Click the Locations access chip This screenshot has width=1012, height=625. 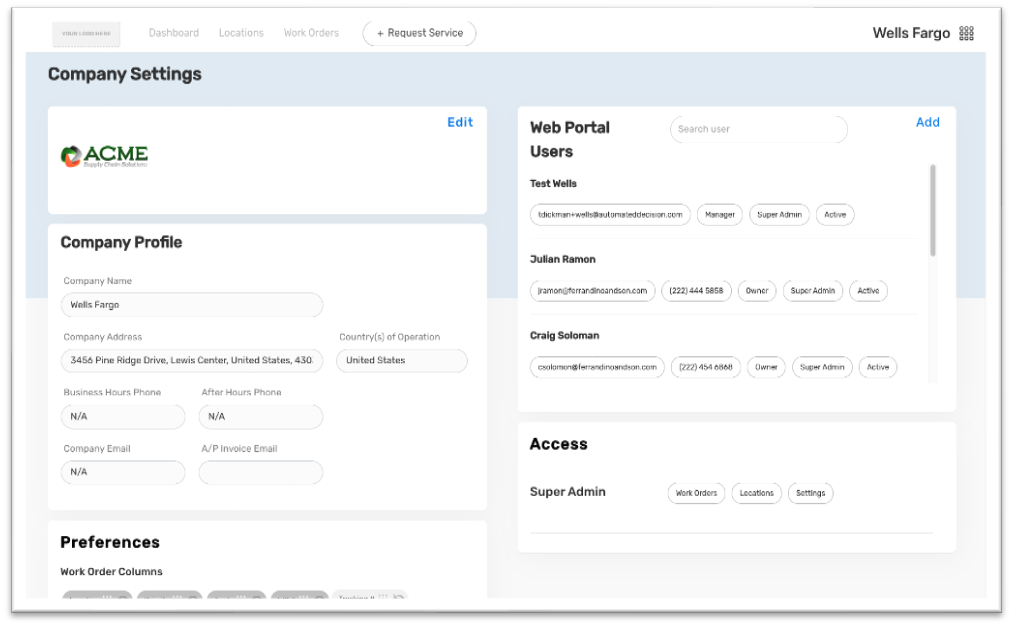[756, 493]
